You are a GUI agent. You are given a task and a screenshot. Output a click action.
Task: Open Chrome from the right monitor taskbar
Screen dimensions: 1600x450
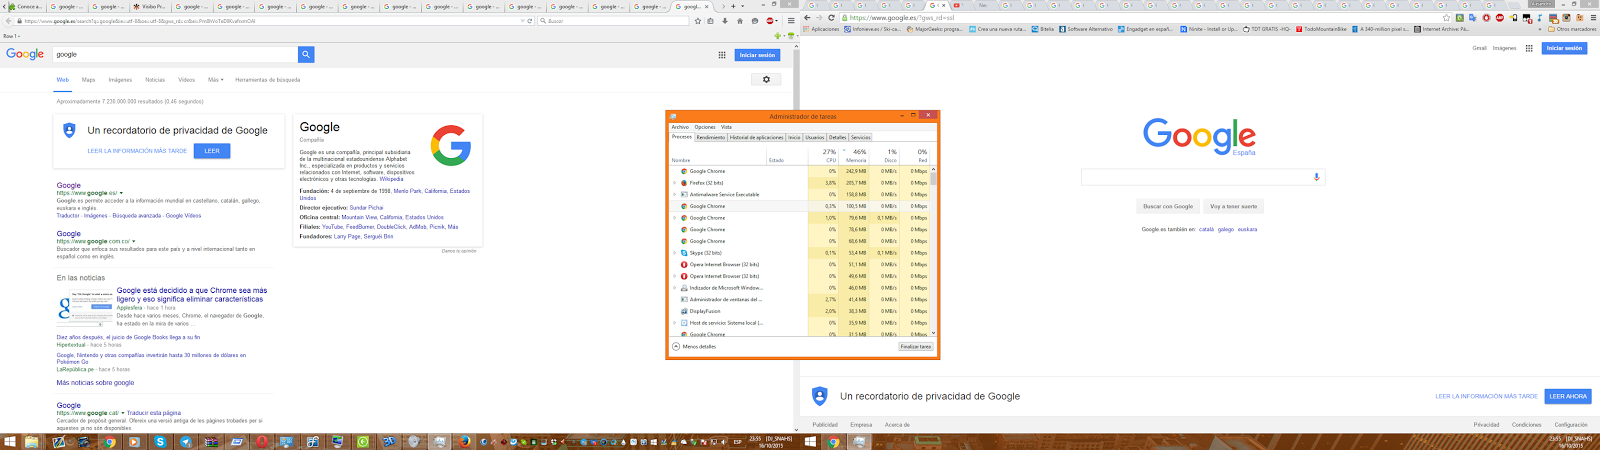[833, 441]
